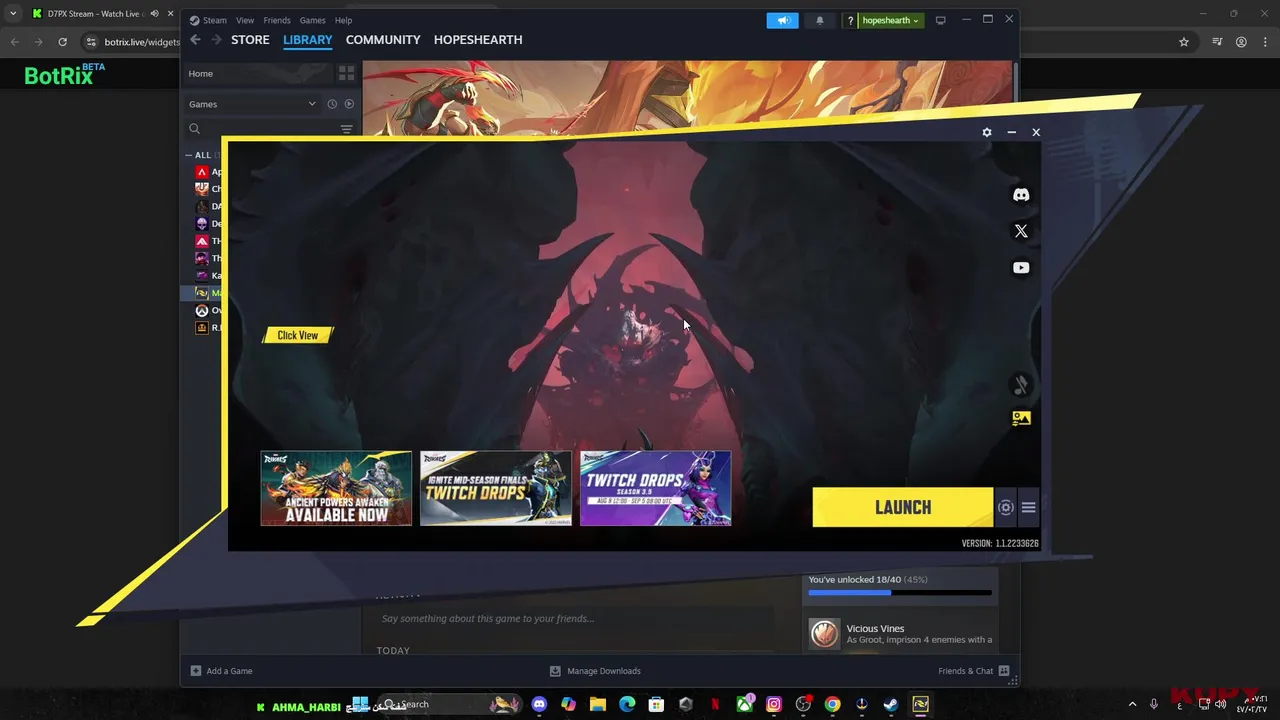Close the game launcher window

pyautogui.click(x=1036, y=132)
